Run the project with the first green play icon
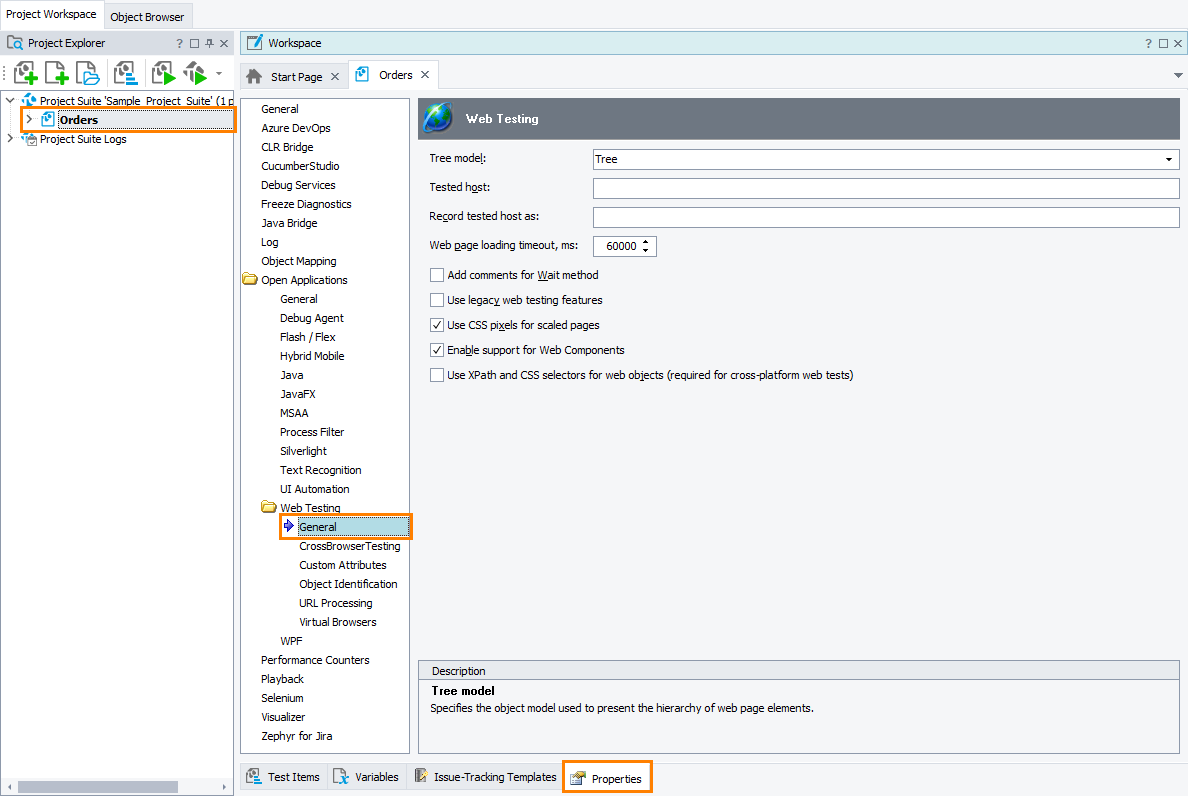Image resolution: width=1188 pixels, height=796 pixels. 163,73
